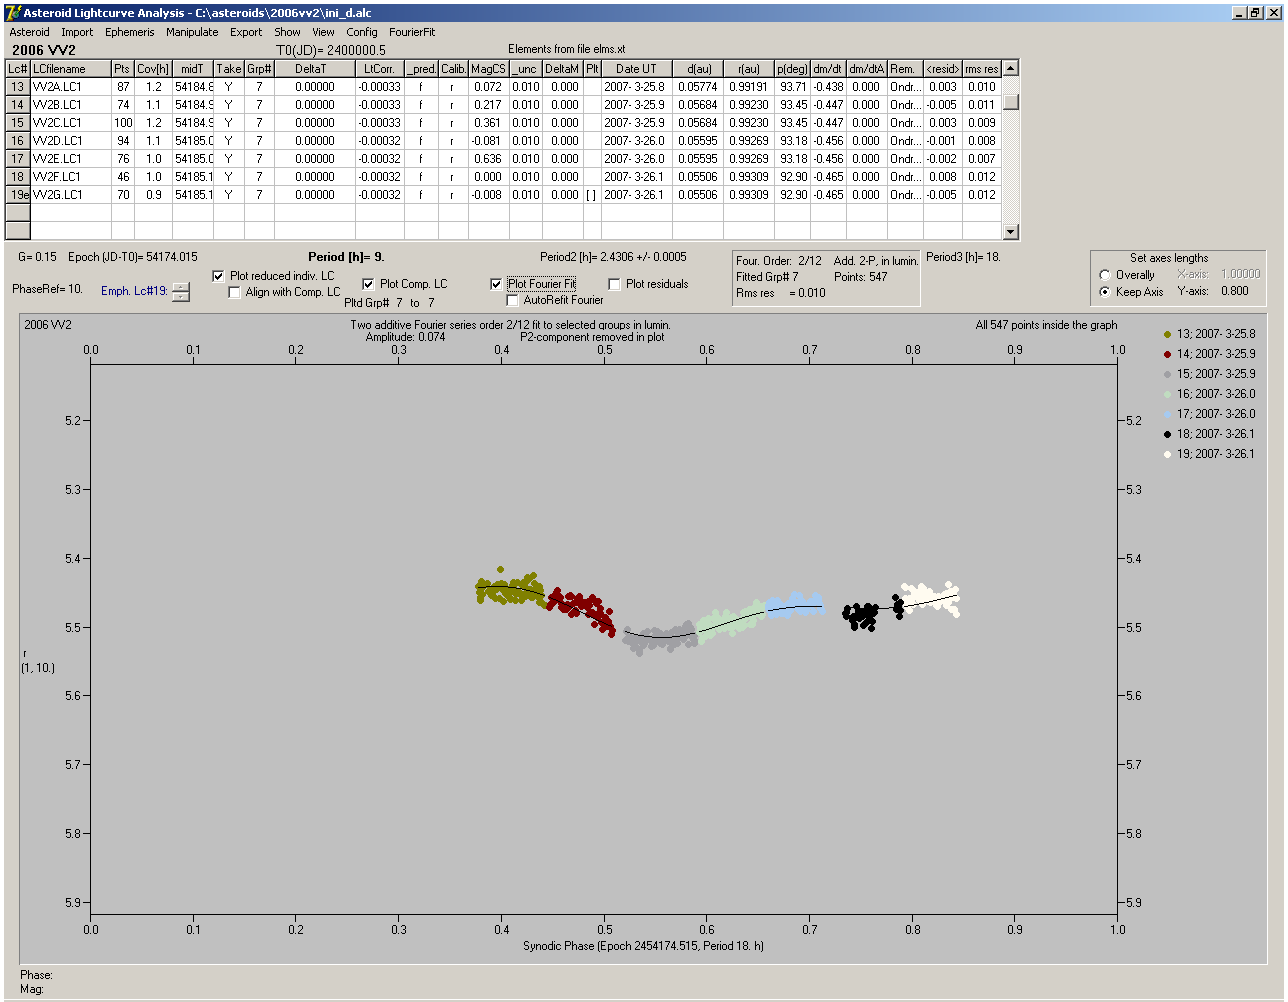This screenshot has height=1002, width=1288.
Task: Click the Date UT column header
Action: (636, 69)
